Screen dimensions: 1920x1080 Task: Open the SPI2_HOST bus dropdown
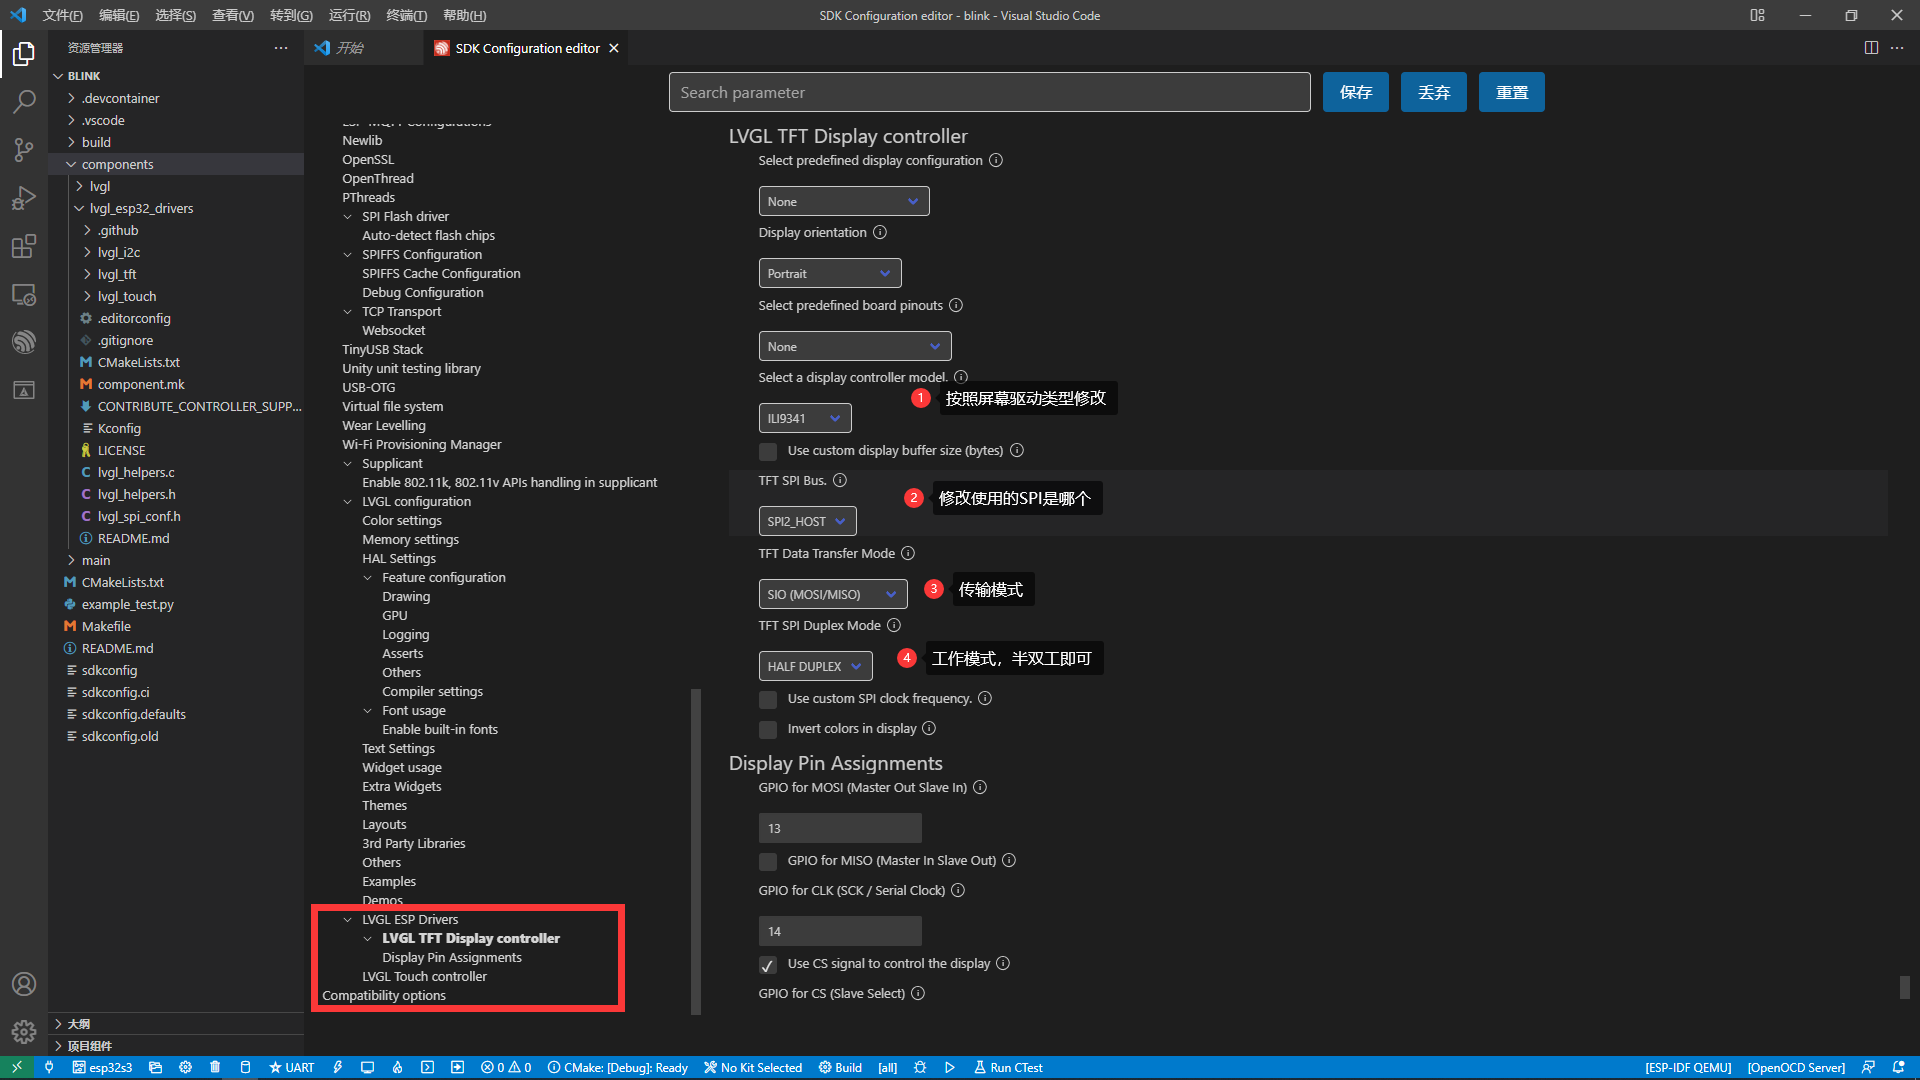coord(808,521)
